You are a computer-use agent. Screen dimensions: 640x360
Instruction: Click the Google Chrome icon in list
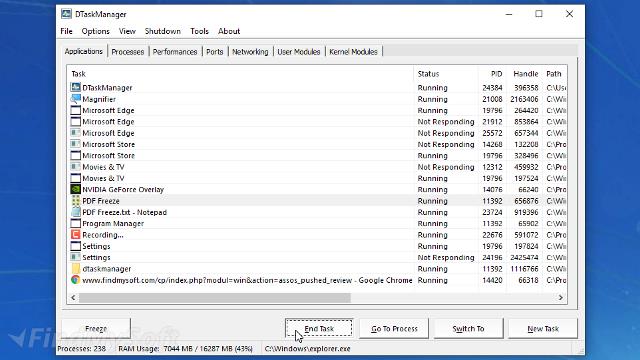[x=76, y=280]
